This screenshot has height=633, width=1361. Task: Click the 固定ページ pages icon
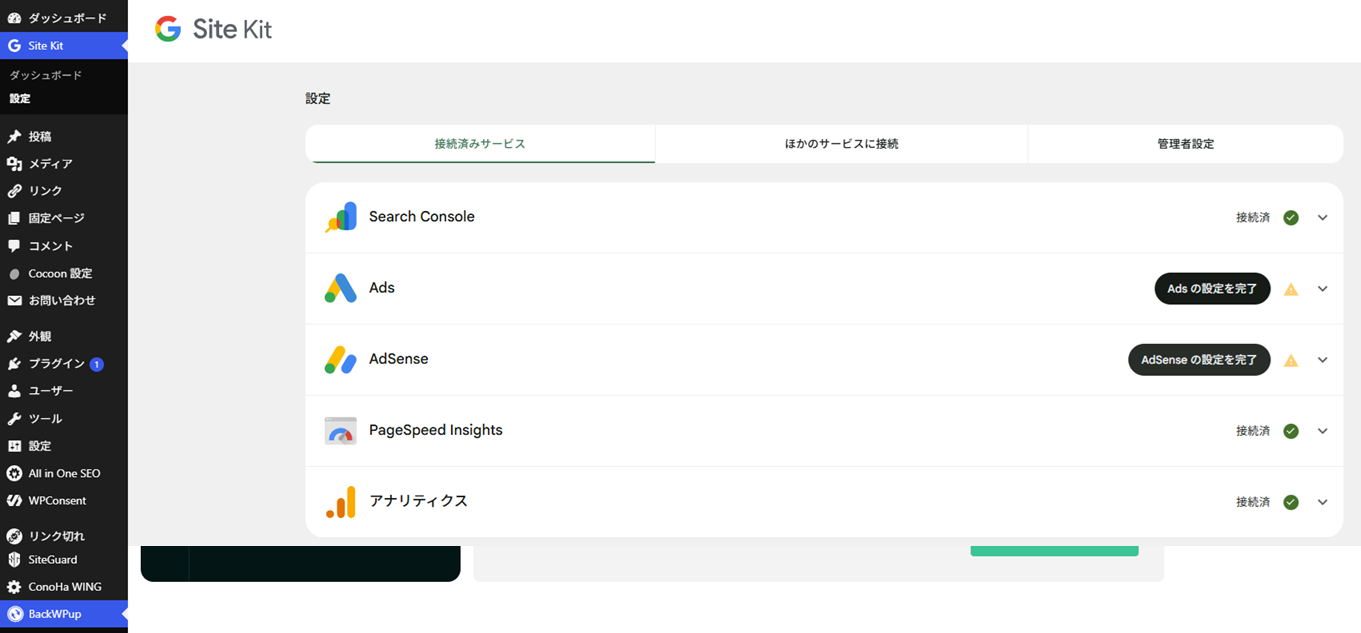[14, 218]
